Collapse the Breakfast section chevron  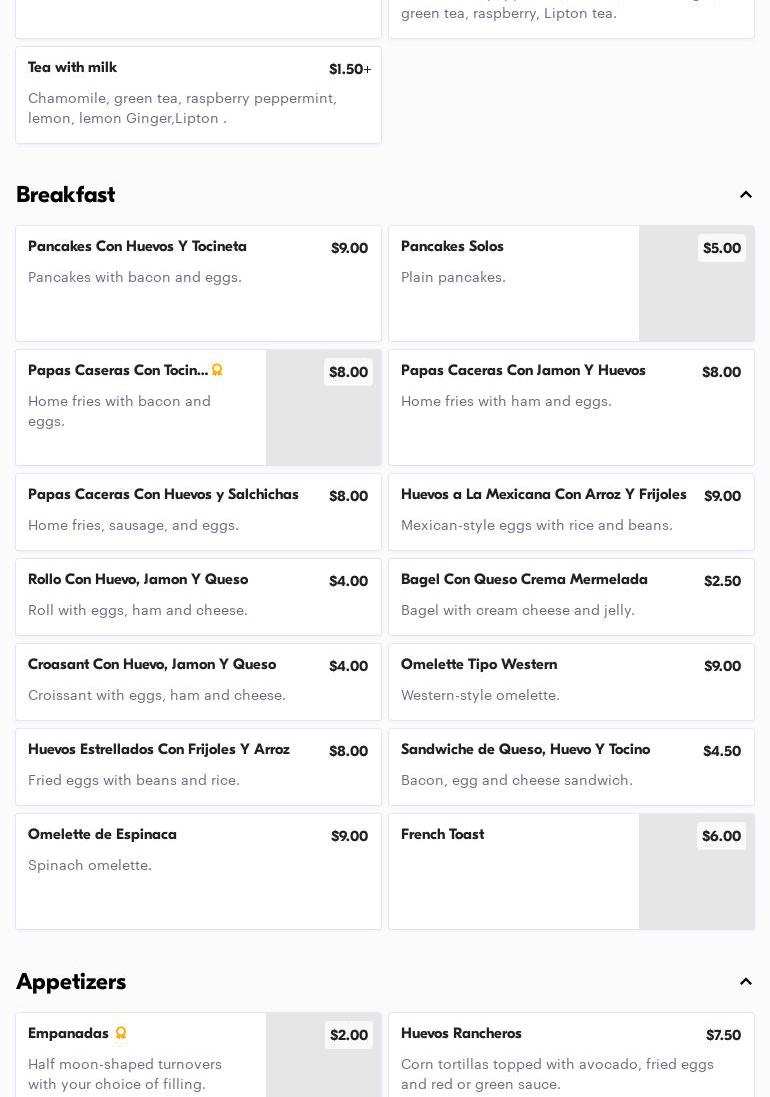(x=746, y=195)
